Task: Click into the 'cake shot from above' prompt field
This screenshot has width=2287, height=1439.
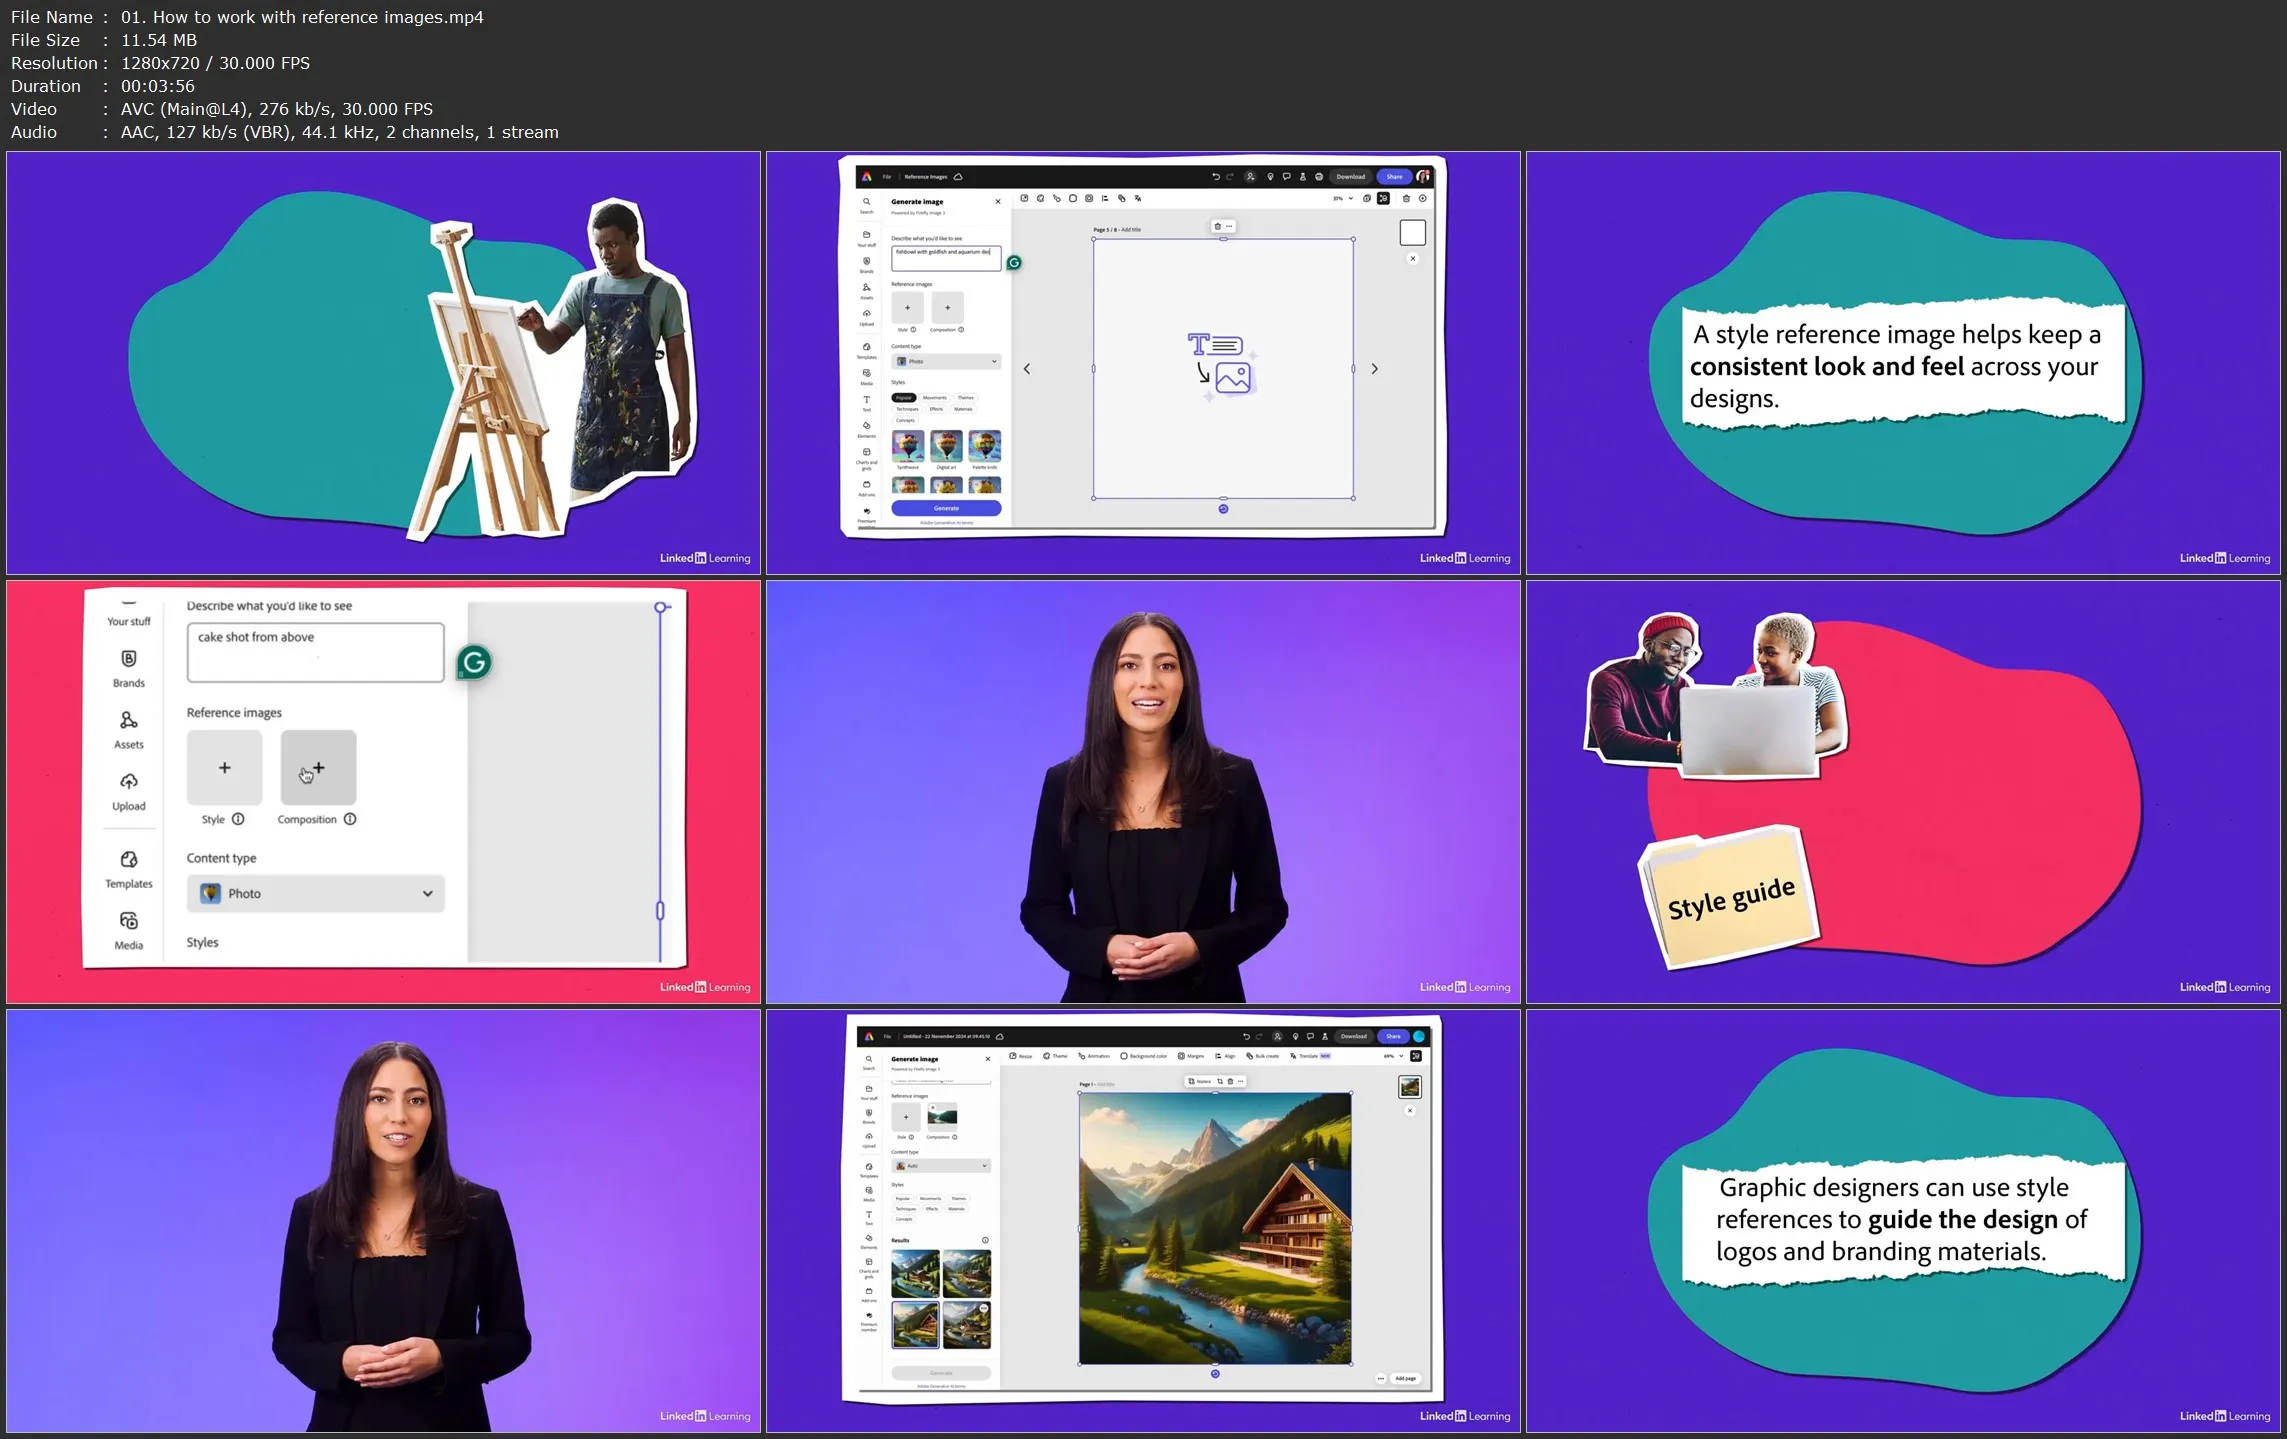Action: [x=315, y=652]
